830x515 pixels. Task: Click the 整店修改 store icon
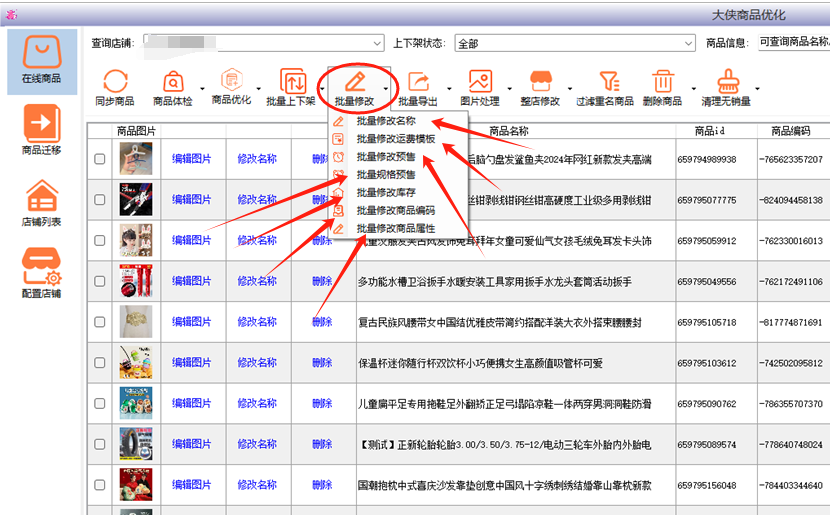point(540,82)
